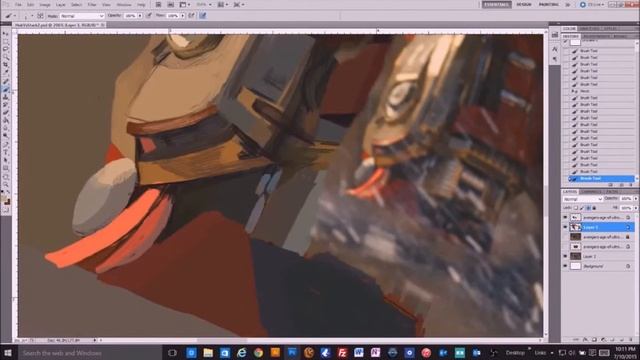Open brush Flow slider arrow
The width and height of the screenshot is (640, 360).
click(182, 16)
